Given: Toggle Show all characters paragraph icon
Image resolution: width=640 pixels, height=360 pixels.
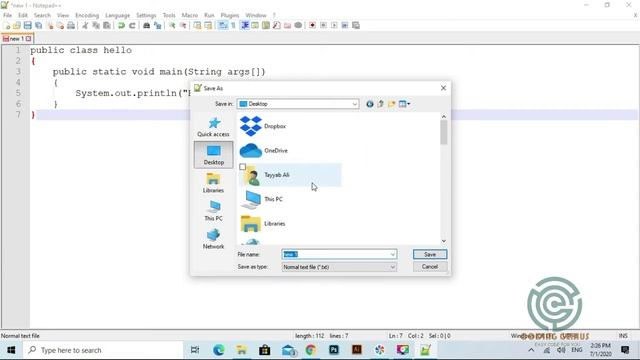Looking at the screenshot, I should 233,25.
